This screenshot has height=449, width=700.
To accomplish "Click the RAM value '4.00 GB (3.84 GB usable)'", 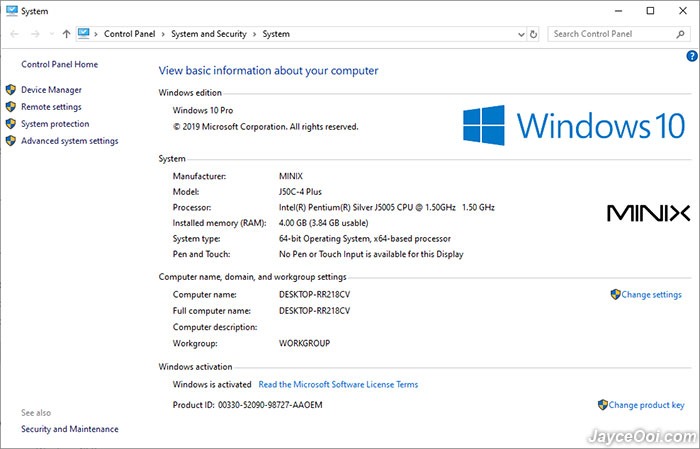I will 323,223.
